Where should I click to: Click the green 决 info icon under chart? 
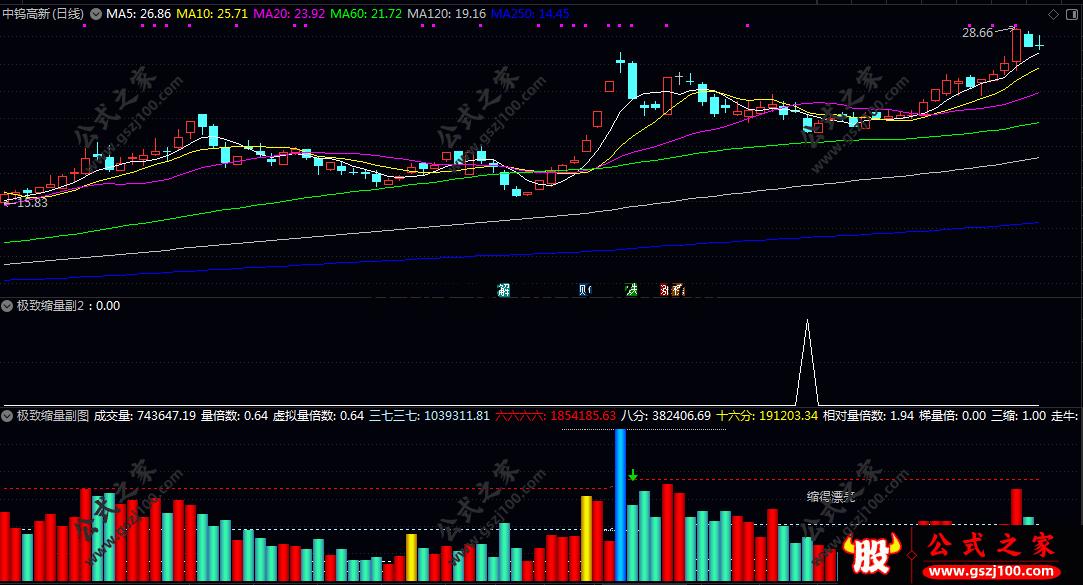[x=631, y=290]
